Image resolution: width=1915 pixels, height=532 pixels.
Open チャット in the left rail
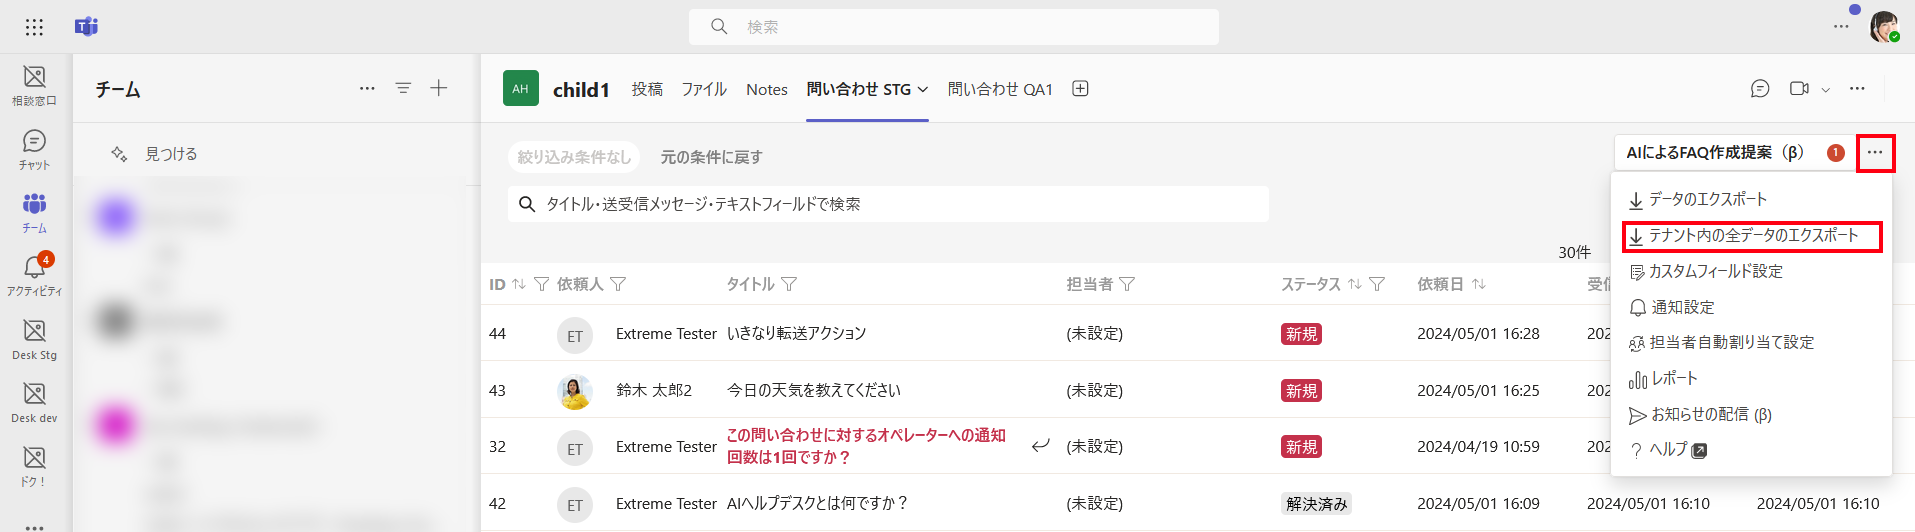coord(34,149)
